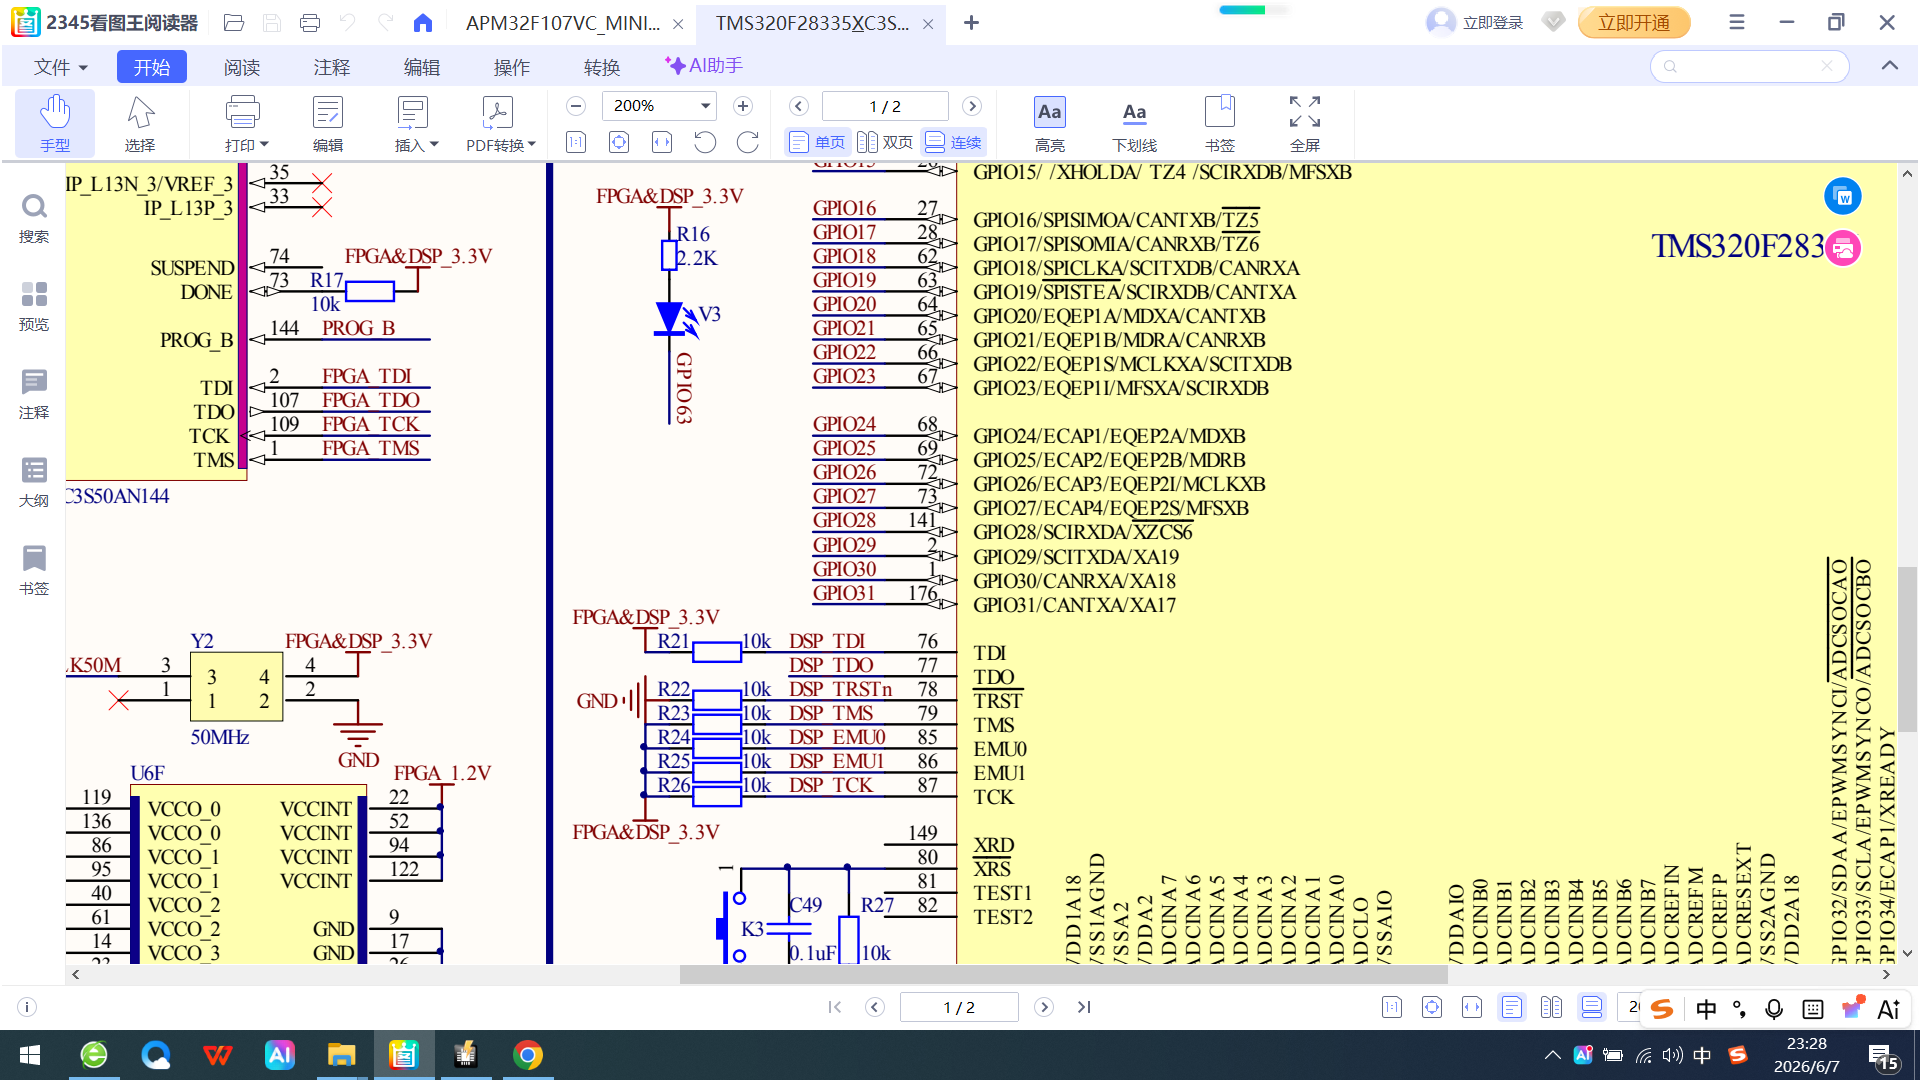
Task: Switch to double page (双页) view
Action: pos(886,142)
